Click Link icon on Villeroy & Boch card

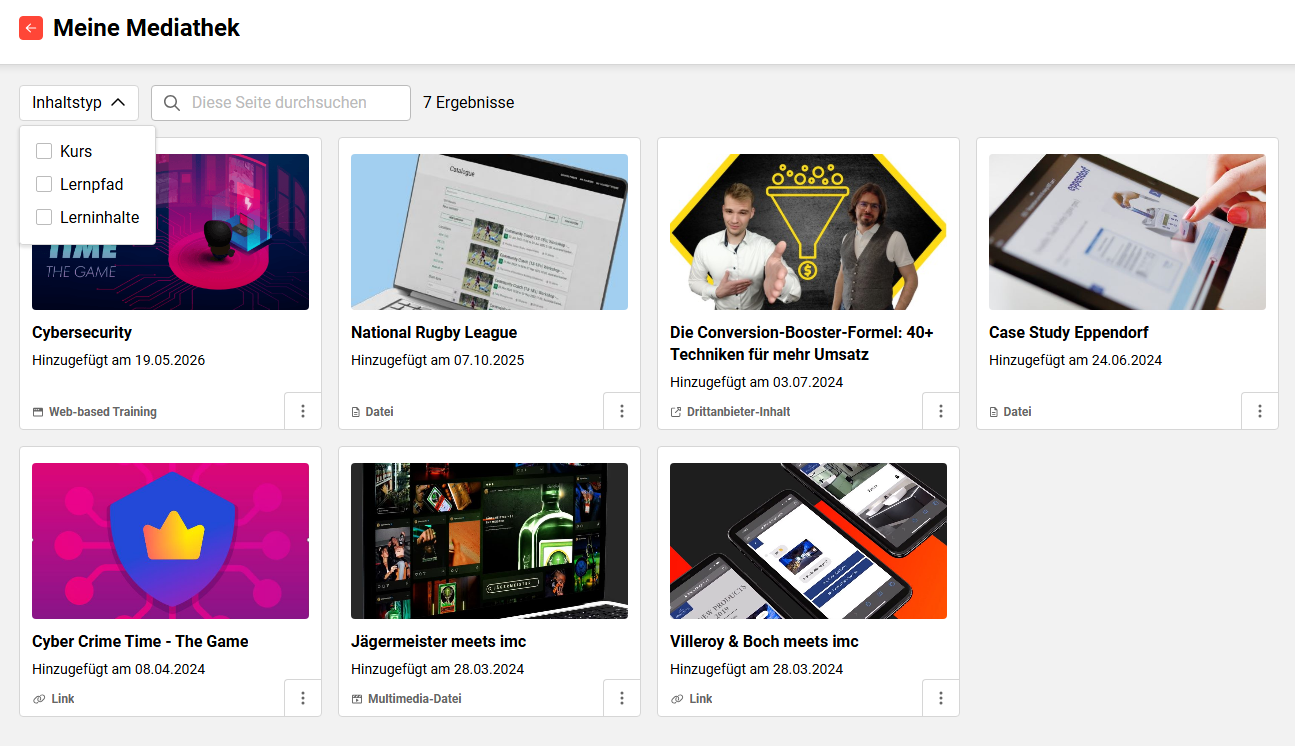pos(677,699)
